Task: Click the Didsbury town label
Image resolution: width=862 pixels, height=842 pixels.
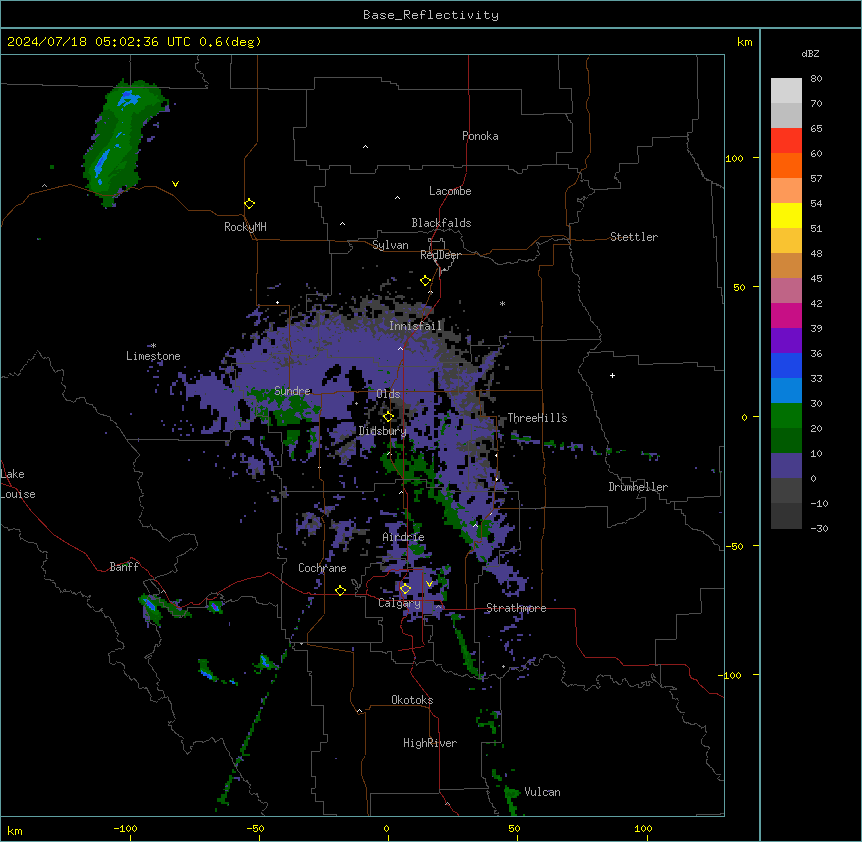Action: click(x=382, y=431)
